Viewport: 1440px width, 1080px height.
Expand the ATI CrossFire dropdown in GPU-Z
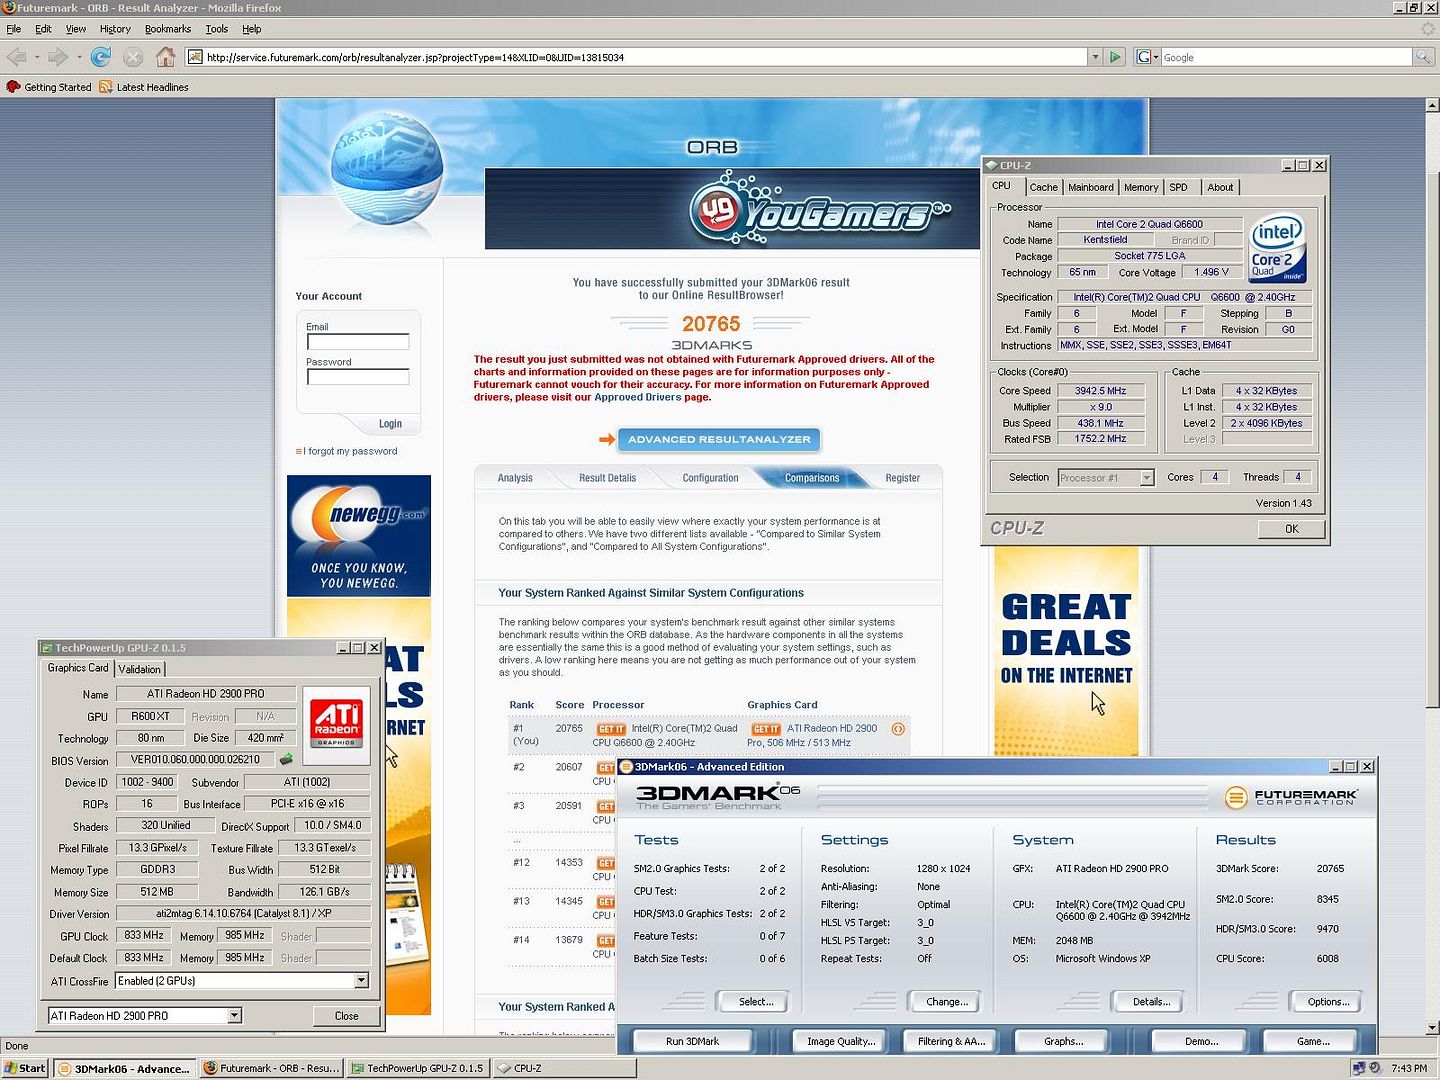(x=361, y=981)
